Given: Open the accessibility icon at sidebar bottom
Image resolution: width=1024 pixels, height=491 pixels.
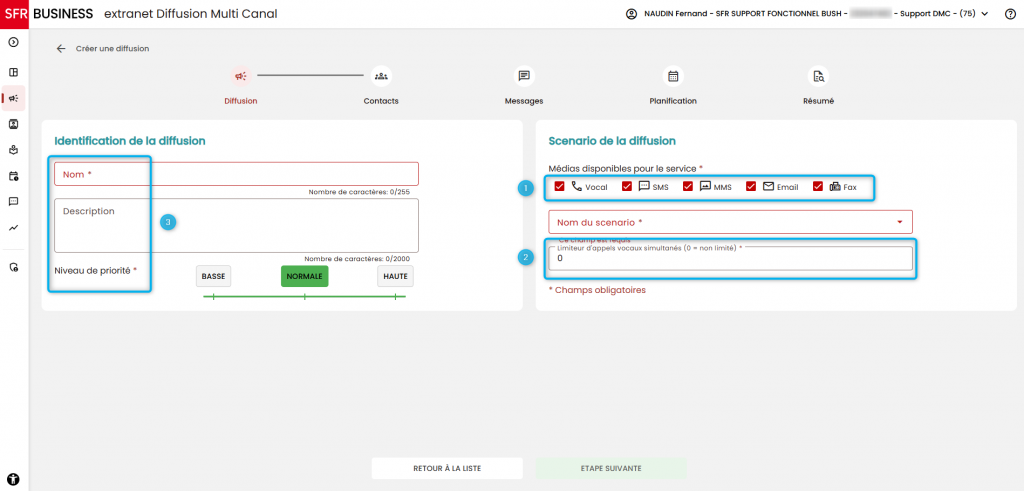Looking at the screenshot, I should click(14, 479).
